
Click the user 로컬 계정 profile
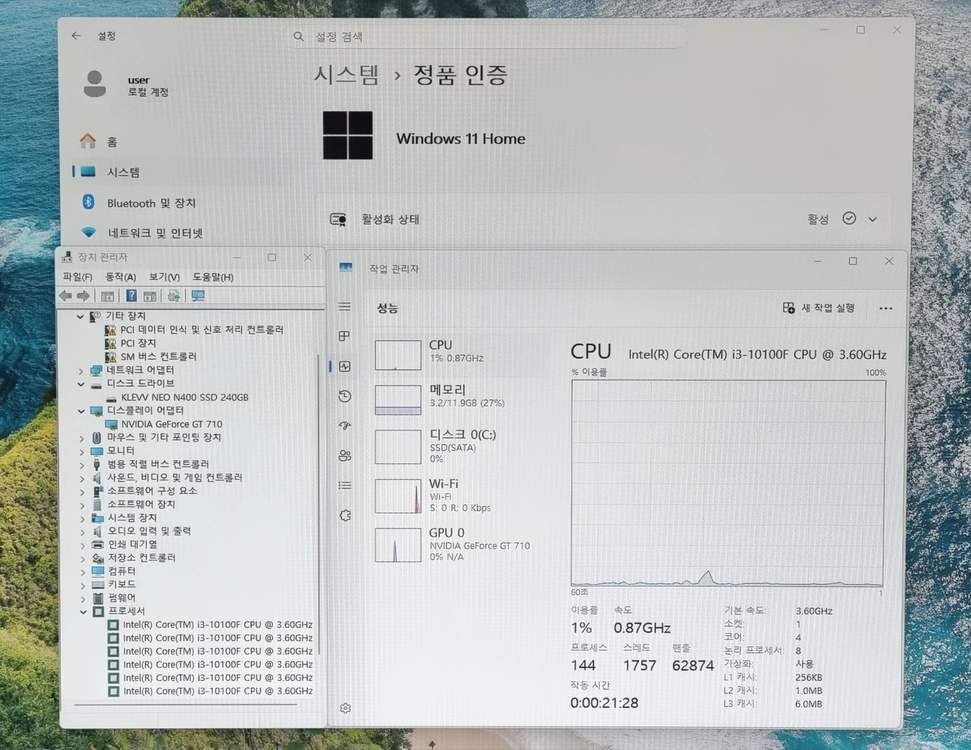click(126, 85)
